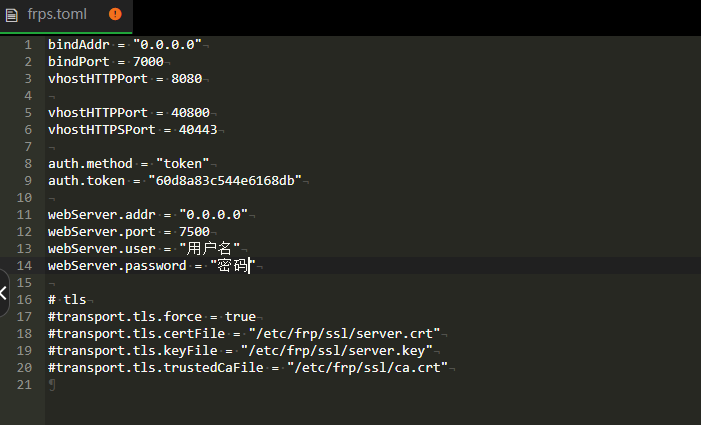
Task: Click the orange unsaved-changes indicator icon
Action: click(115, 14)
